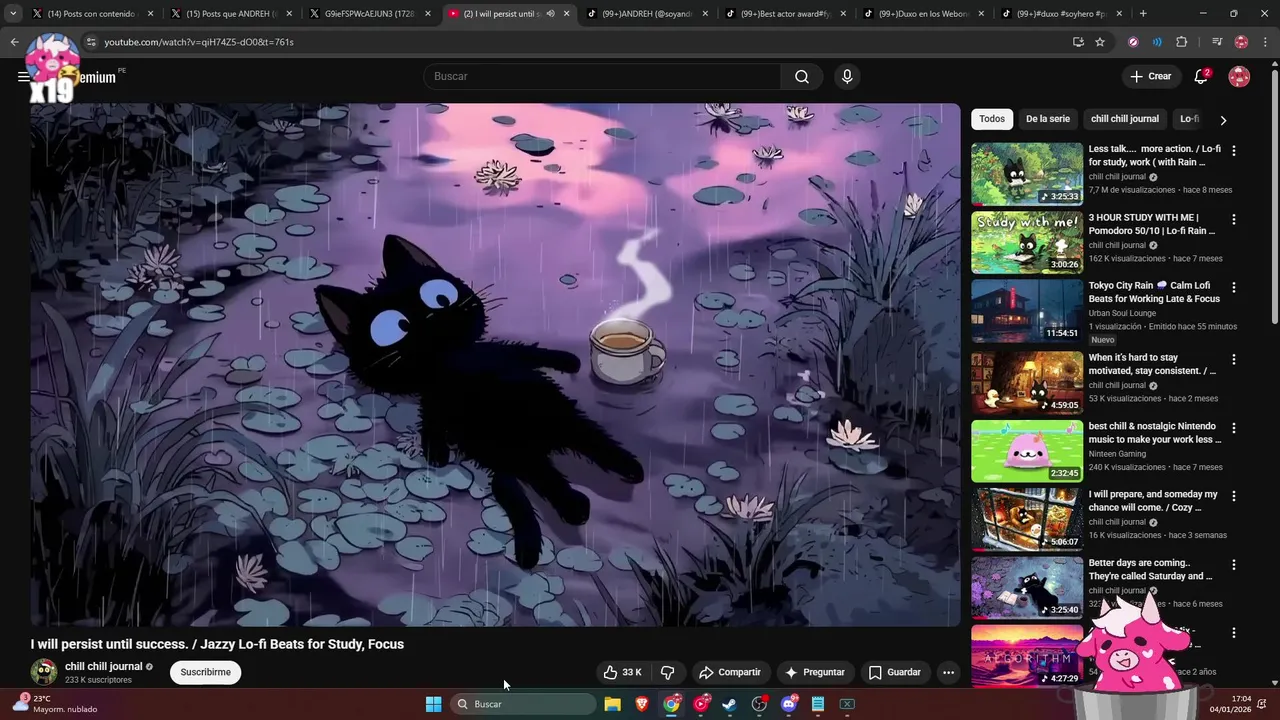Open 'I will prepare, and someday' thumbnail
Screen dimensions: 1280x720
click(x=1027, y=519)
